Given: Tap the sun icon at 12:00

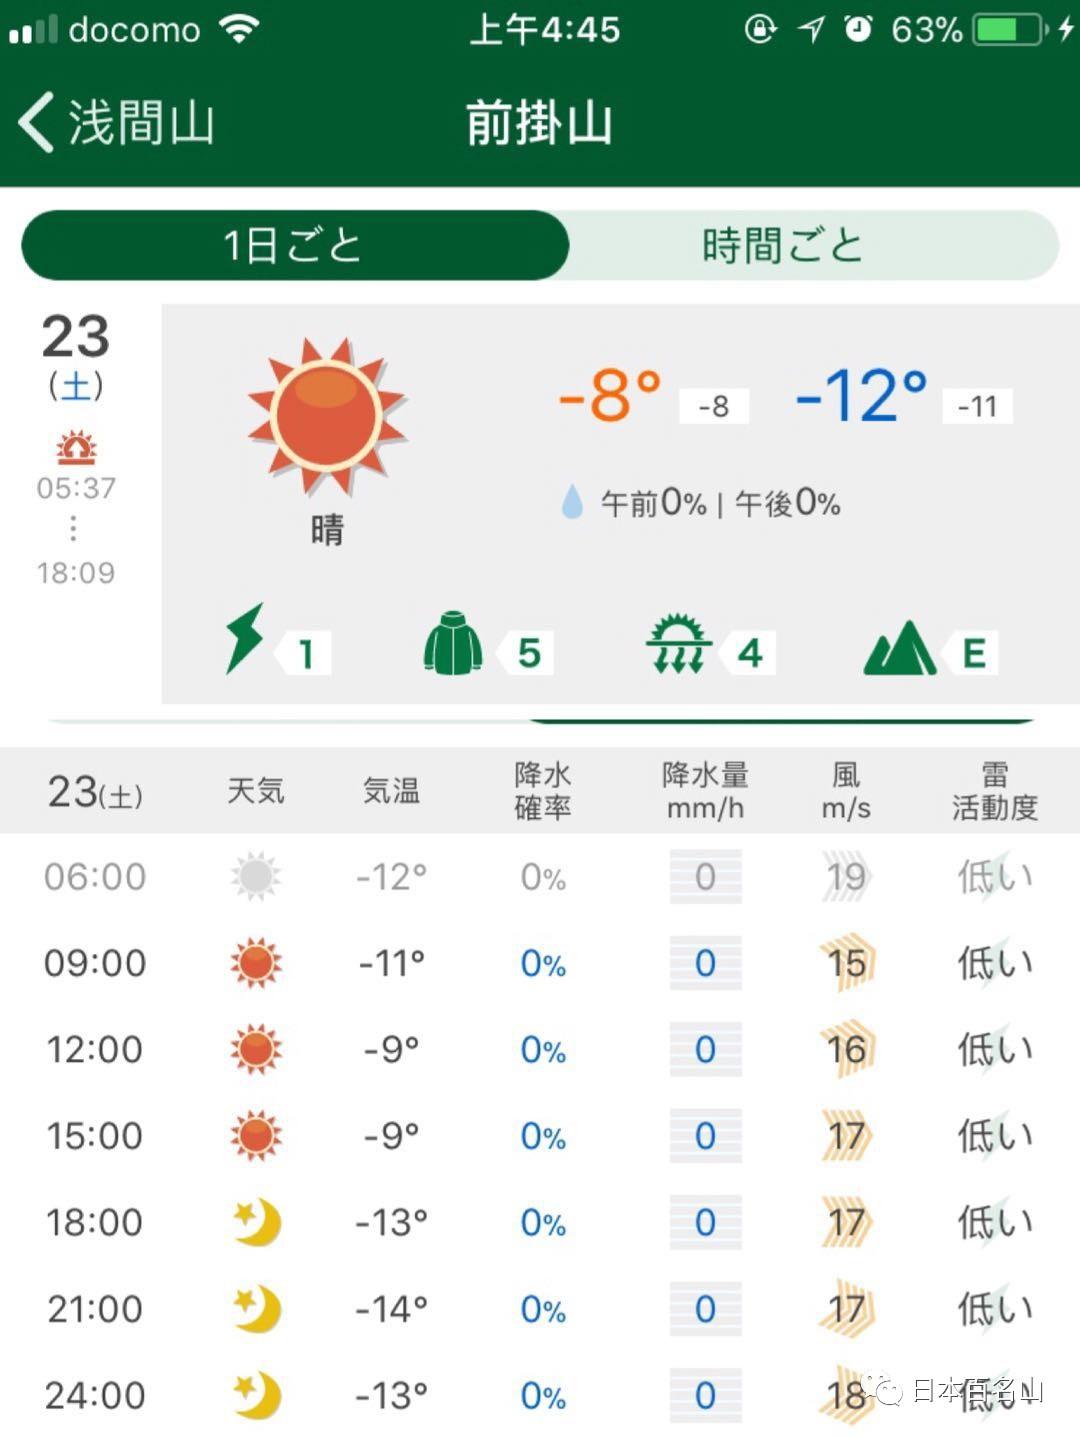Looking at the screenshot, I should pos(256,1049).
